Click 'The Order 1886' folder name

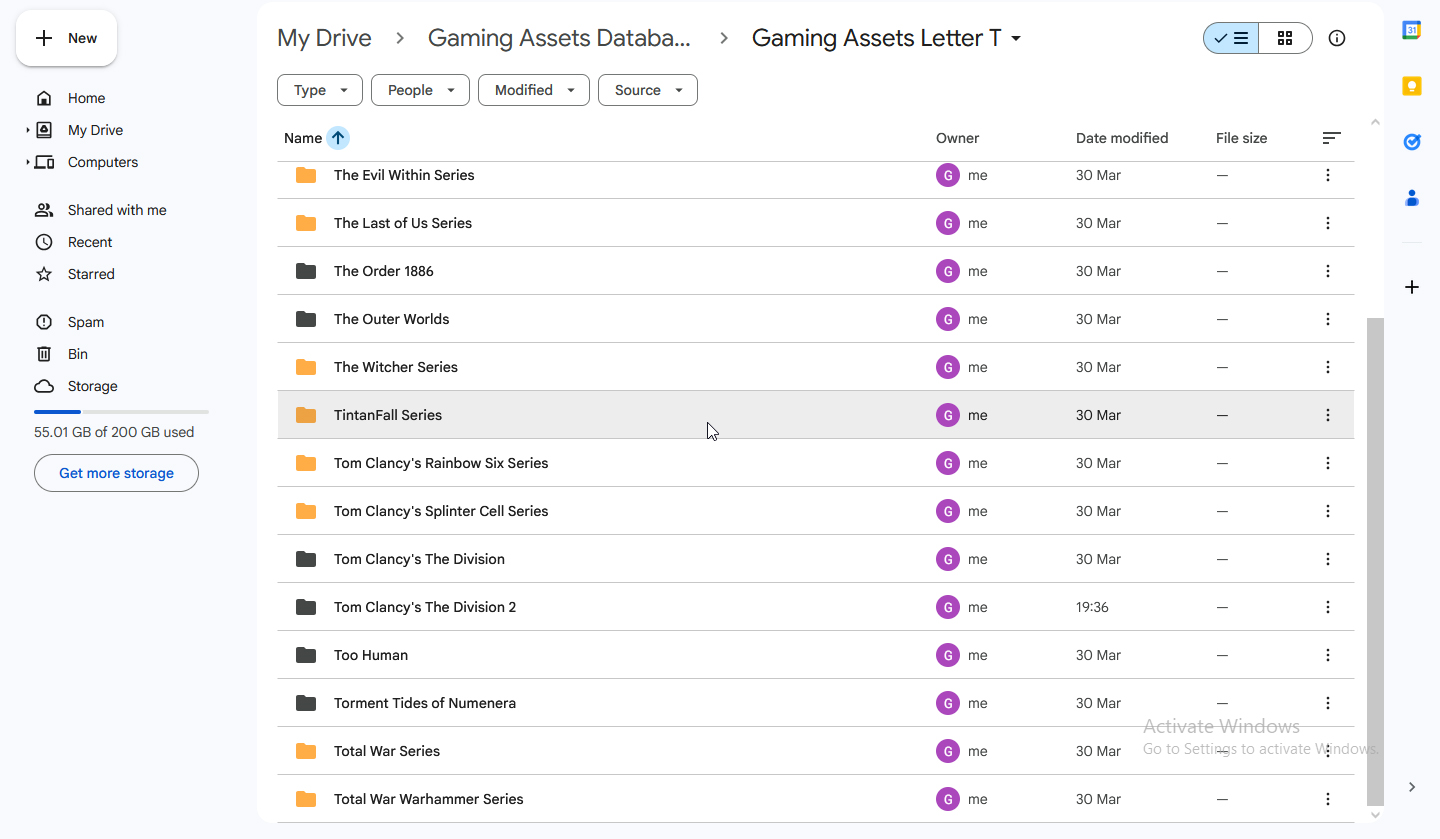tap(384, 271)
